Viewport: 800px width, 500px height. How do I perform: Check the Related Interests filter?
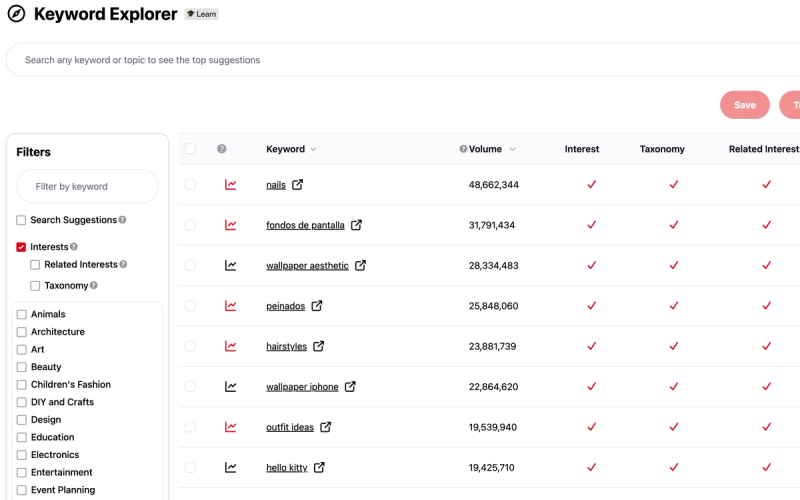(x=35, y=265)
